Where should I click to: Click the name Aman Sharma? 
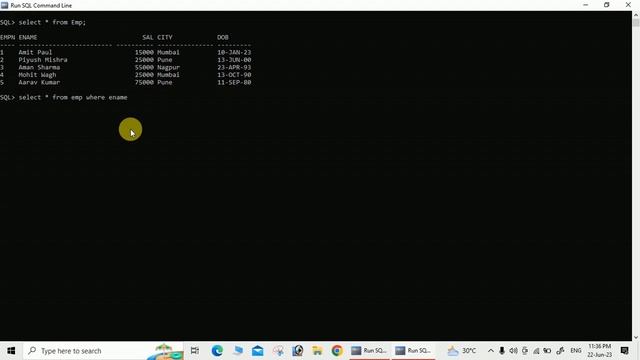coord(39,67)
